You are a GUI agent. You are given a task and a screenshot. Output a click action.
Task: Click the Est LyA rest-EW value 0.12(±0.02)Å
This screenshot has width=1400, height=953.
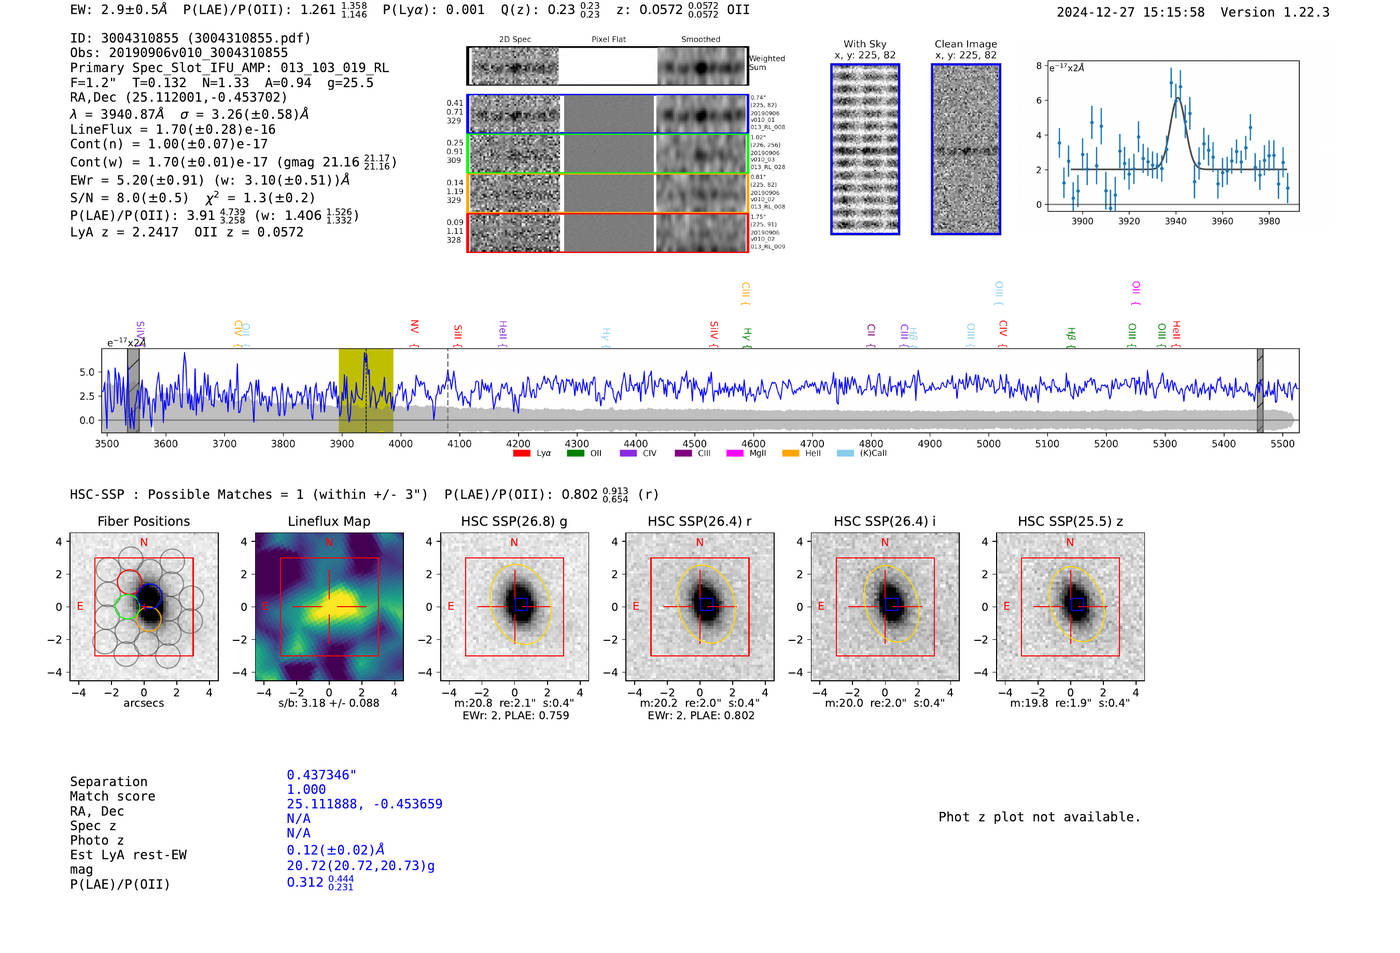[x=335, y=850]
